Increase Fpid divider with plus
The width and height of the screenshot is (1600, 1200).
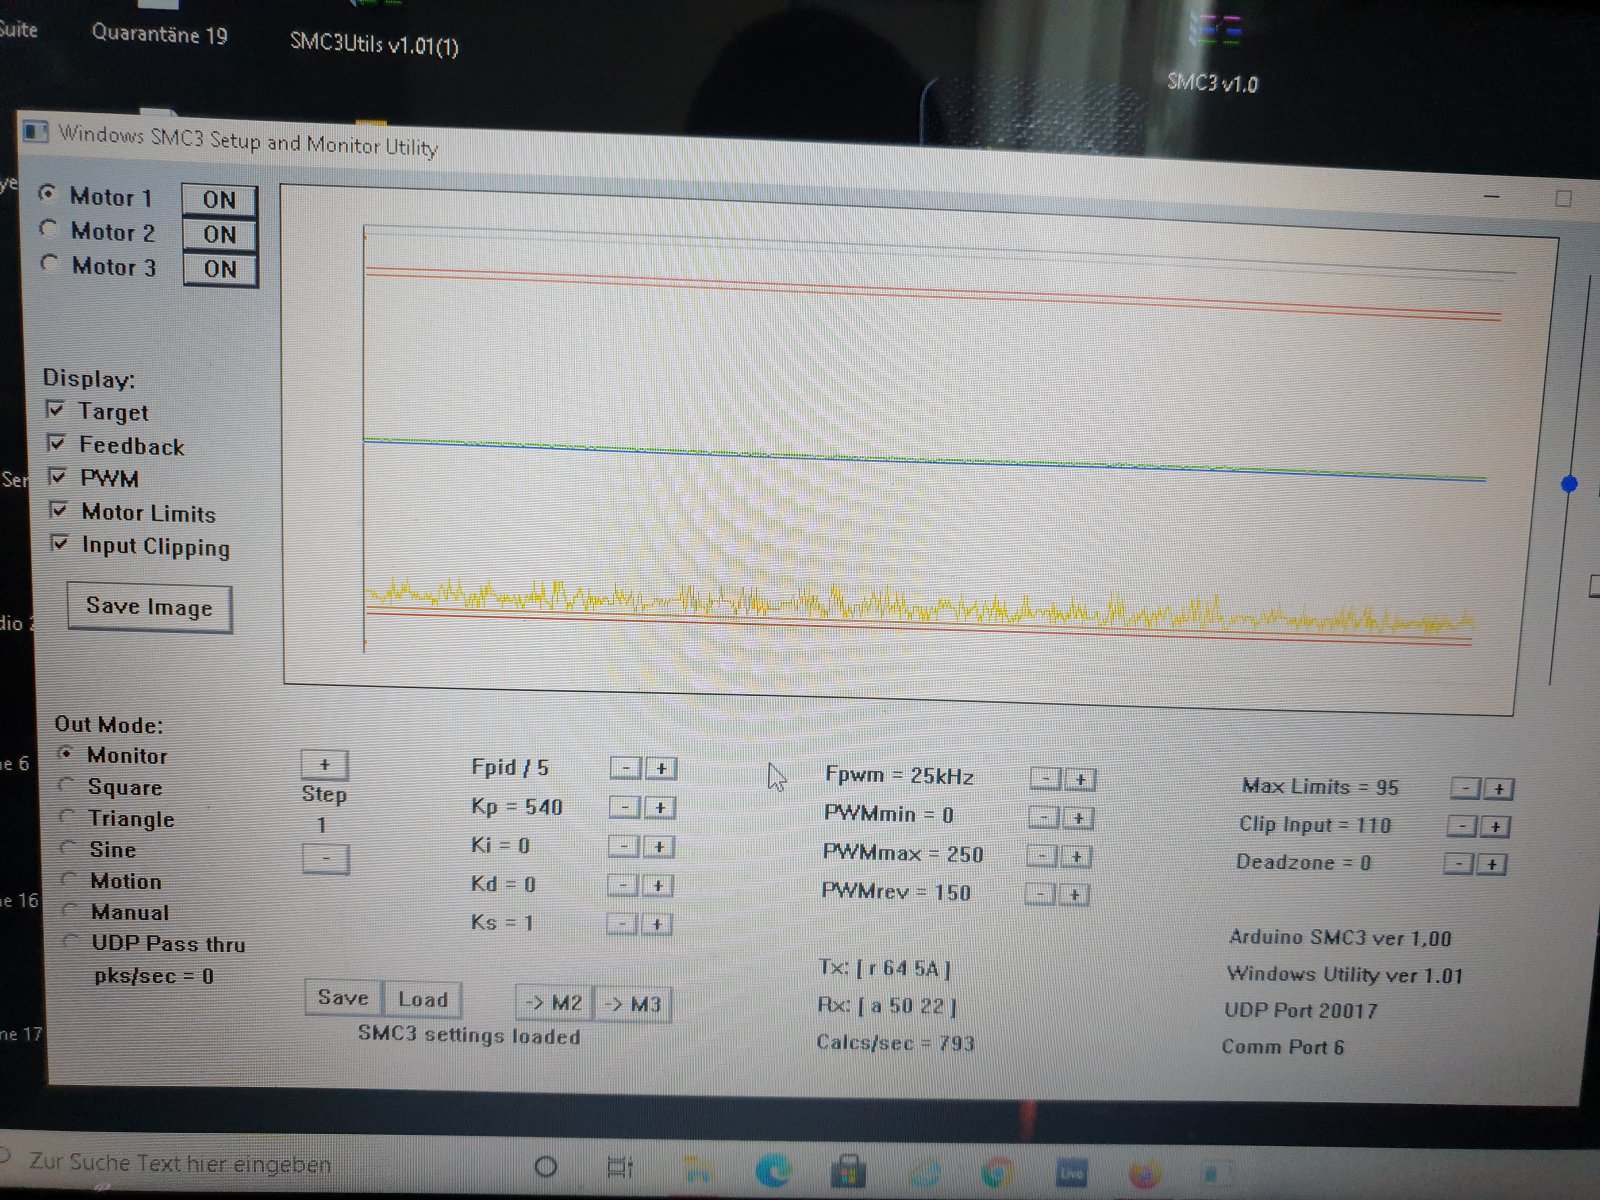pos(660,768)
